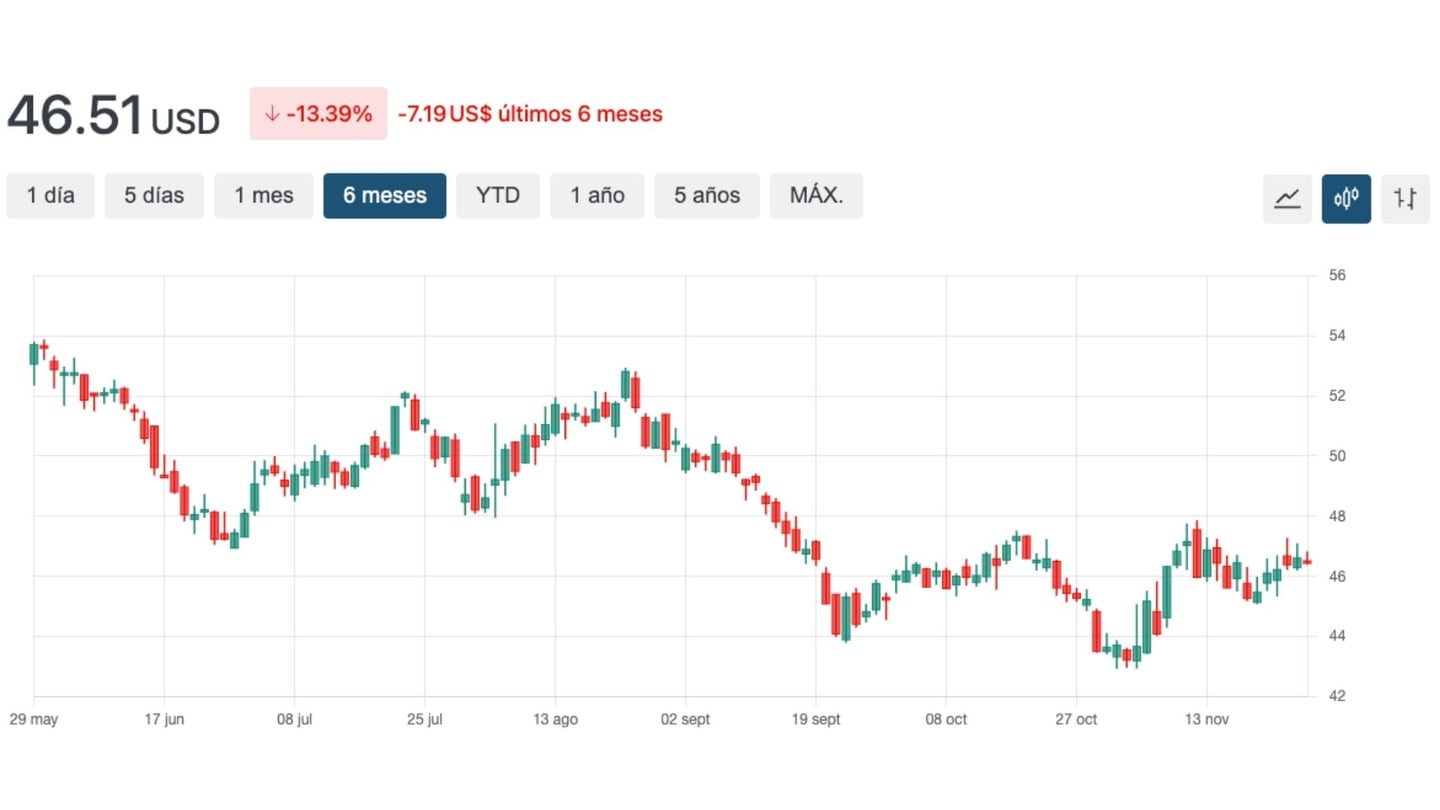Select the 1 día time range
This screenshot has height=810, width=1440.
51,196
